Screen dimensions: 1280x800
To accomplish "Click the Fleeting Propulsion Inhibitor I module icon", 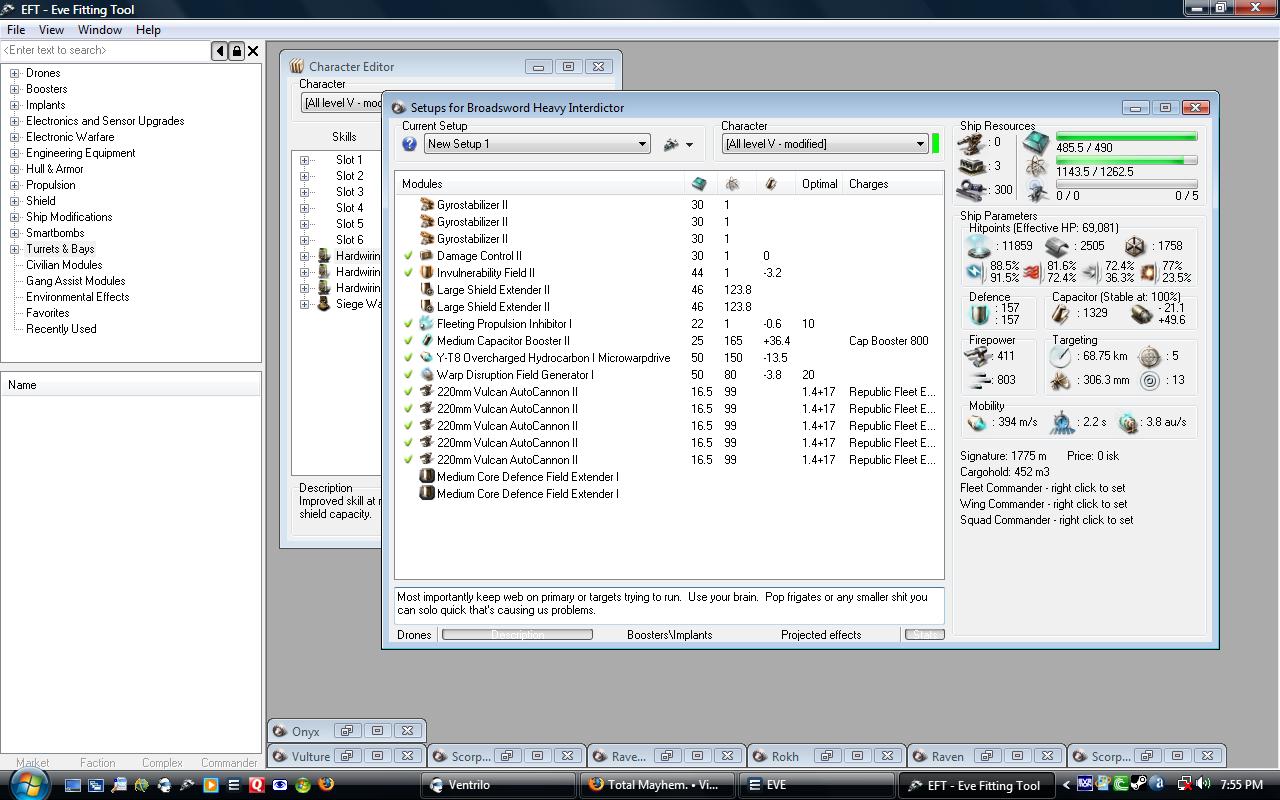I will (426, 324).
